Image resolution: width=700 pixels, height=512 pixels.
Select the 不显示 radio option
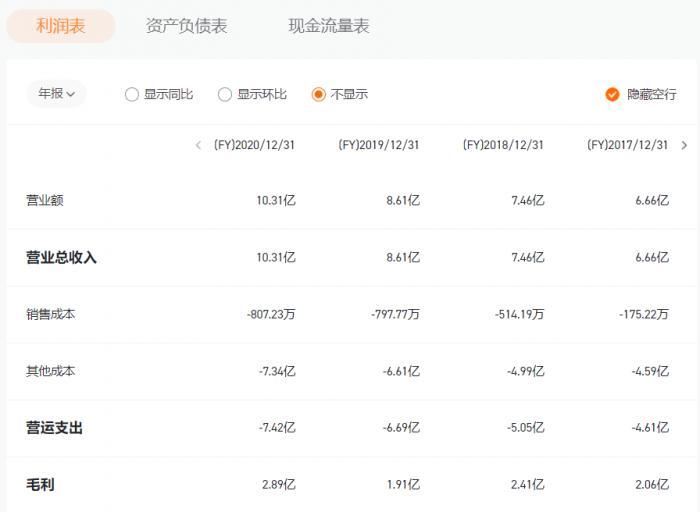[x=319, y=94]
